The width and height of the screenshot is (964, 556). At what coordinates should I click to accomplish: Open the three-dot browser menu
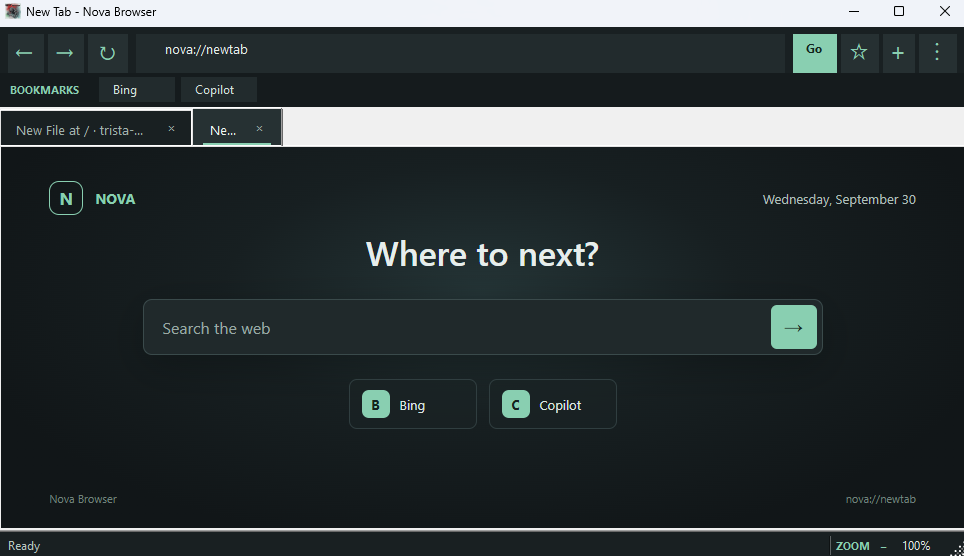(937, 54)
